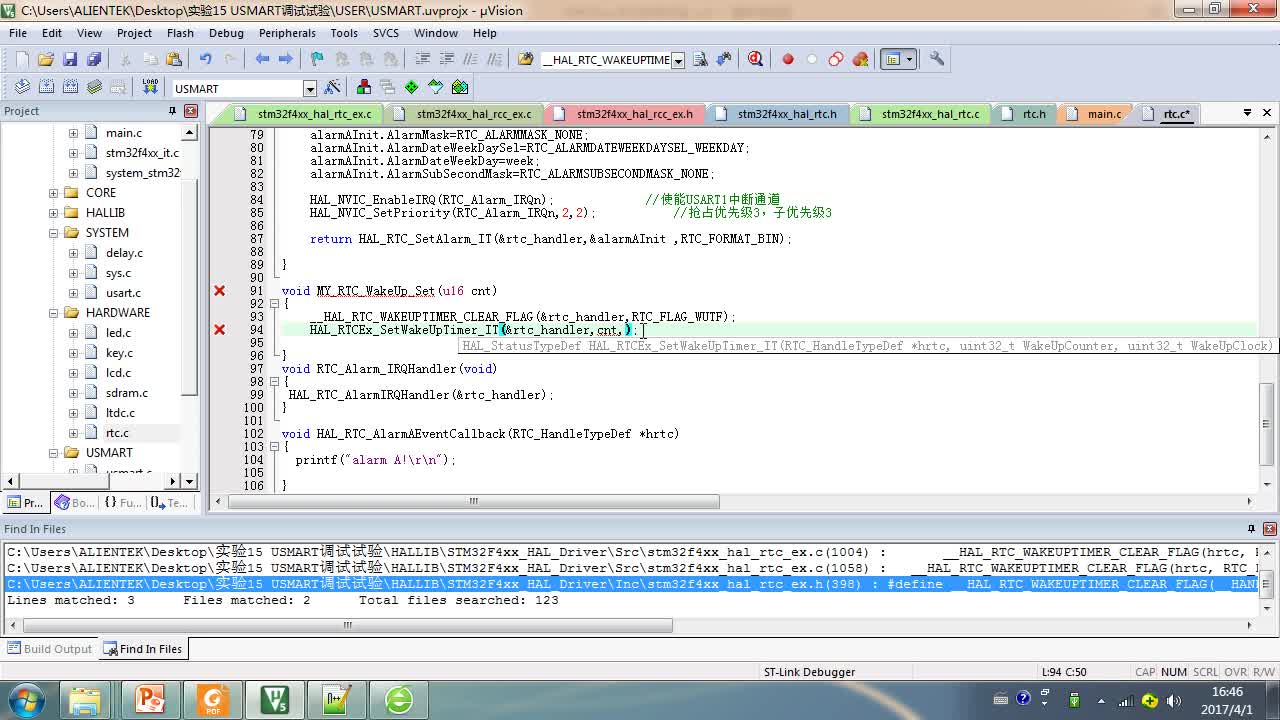Navigate forward with the right arrow icon
This screenshot has height=720, width=1280.
[x=286, y=59]
